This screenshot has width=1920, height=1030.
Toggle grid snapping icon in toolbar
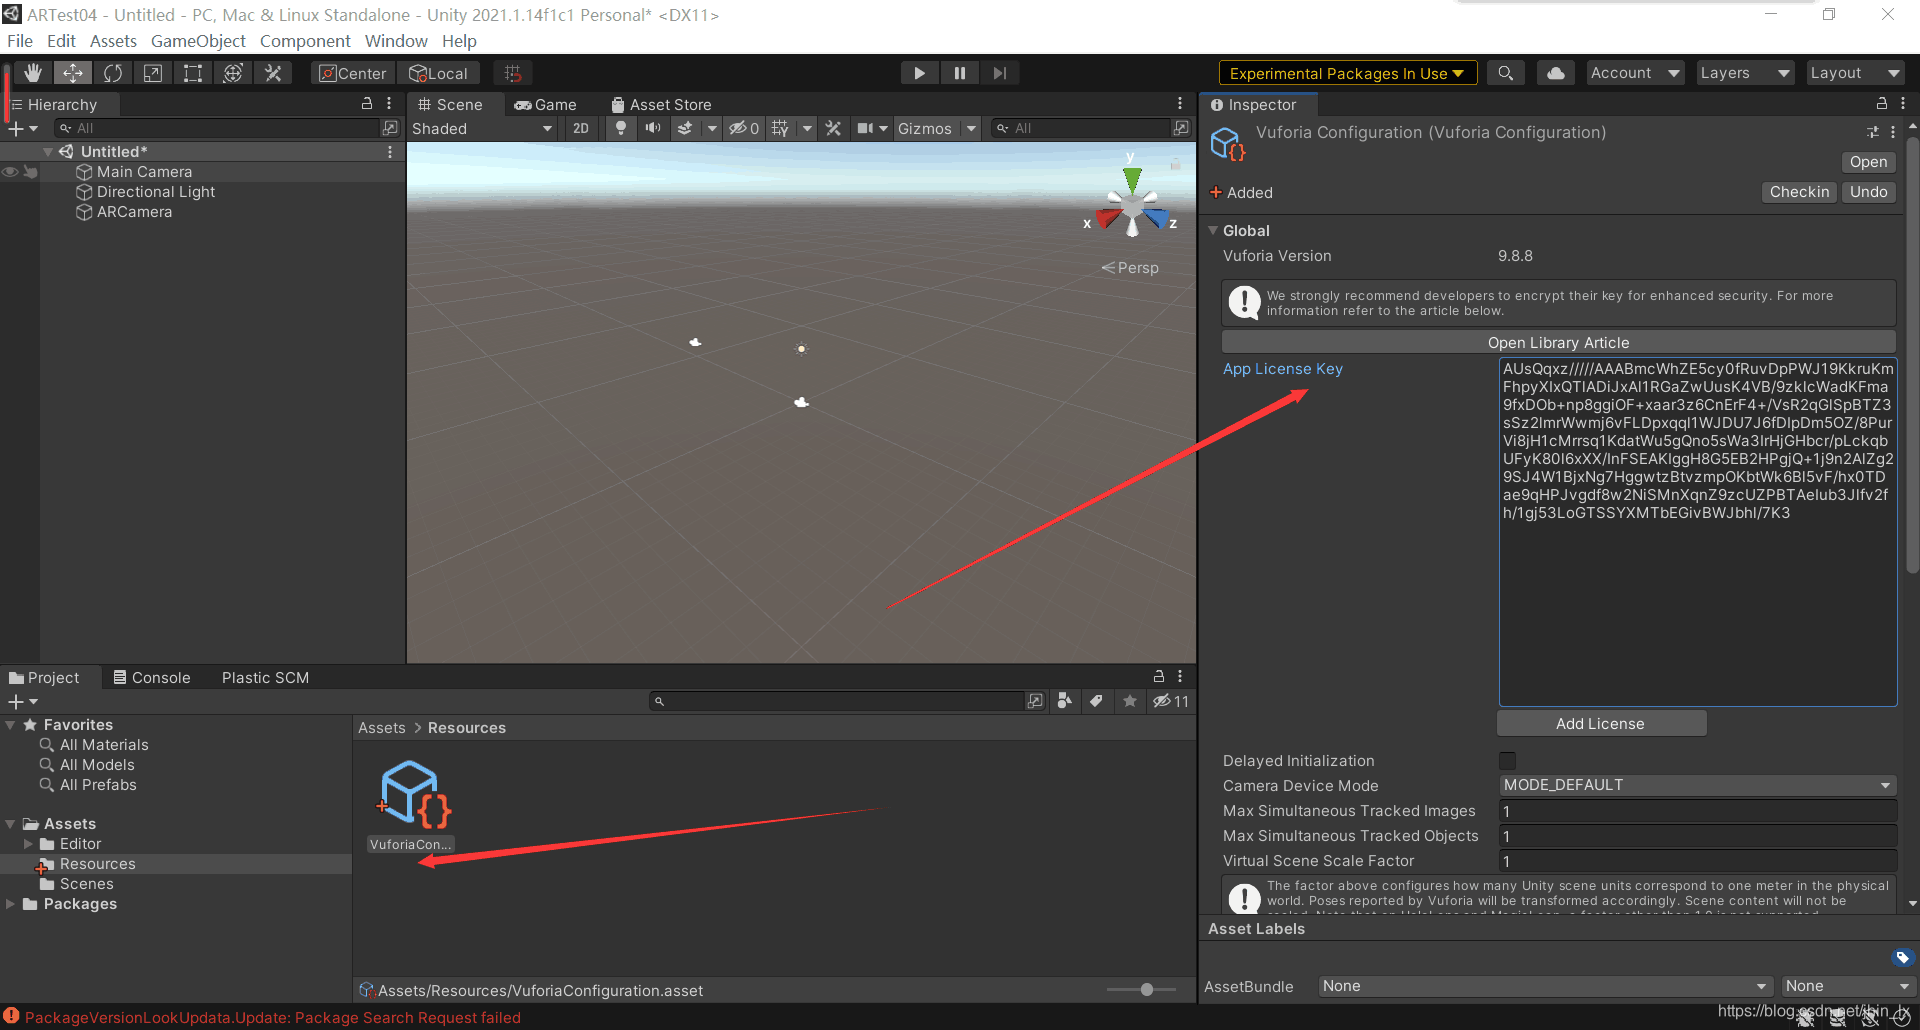pos(513,73)
